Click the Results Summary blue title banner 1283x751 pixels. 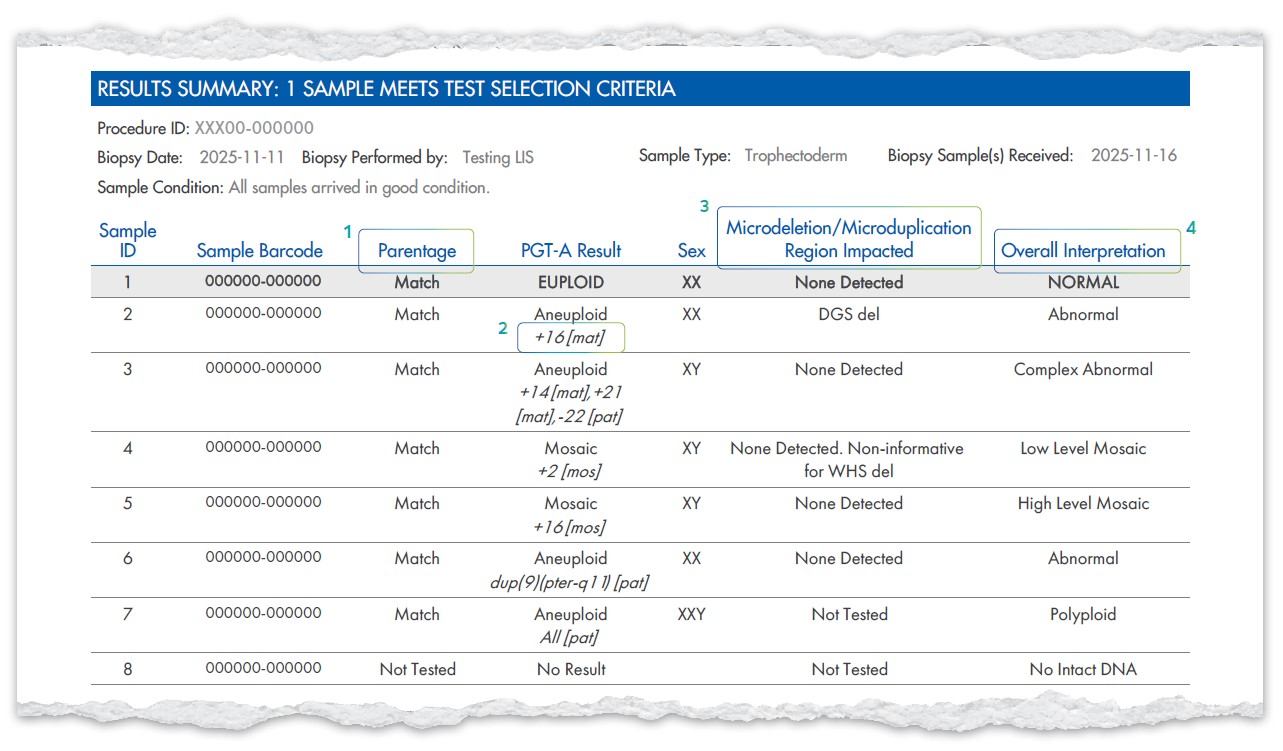point(640,89)
